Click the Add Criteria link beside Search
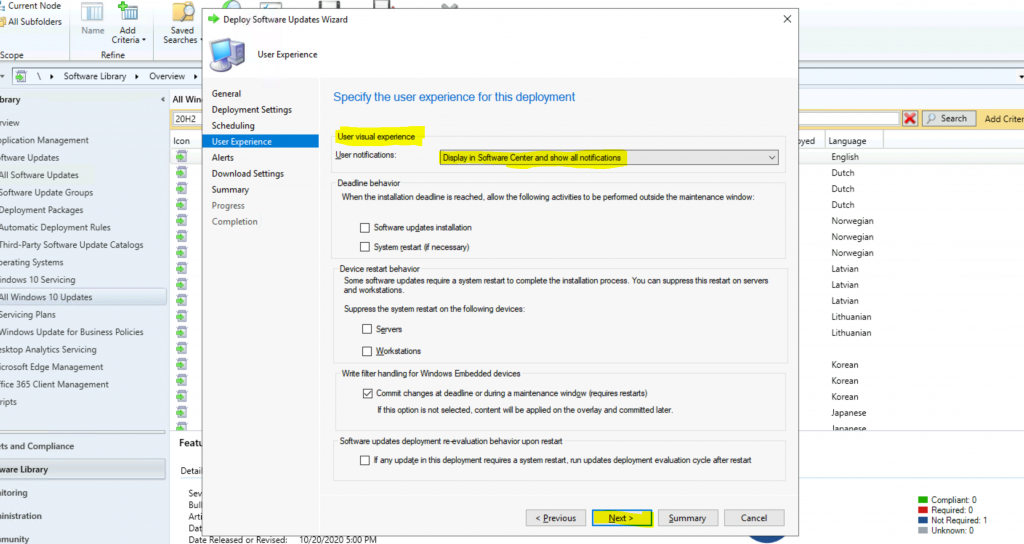 [x=1004, y=119]
